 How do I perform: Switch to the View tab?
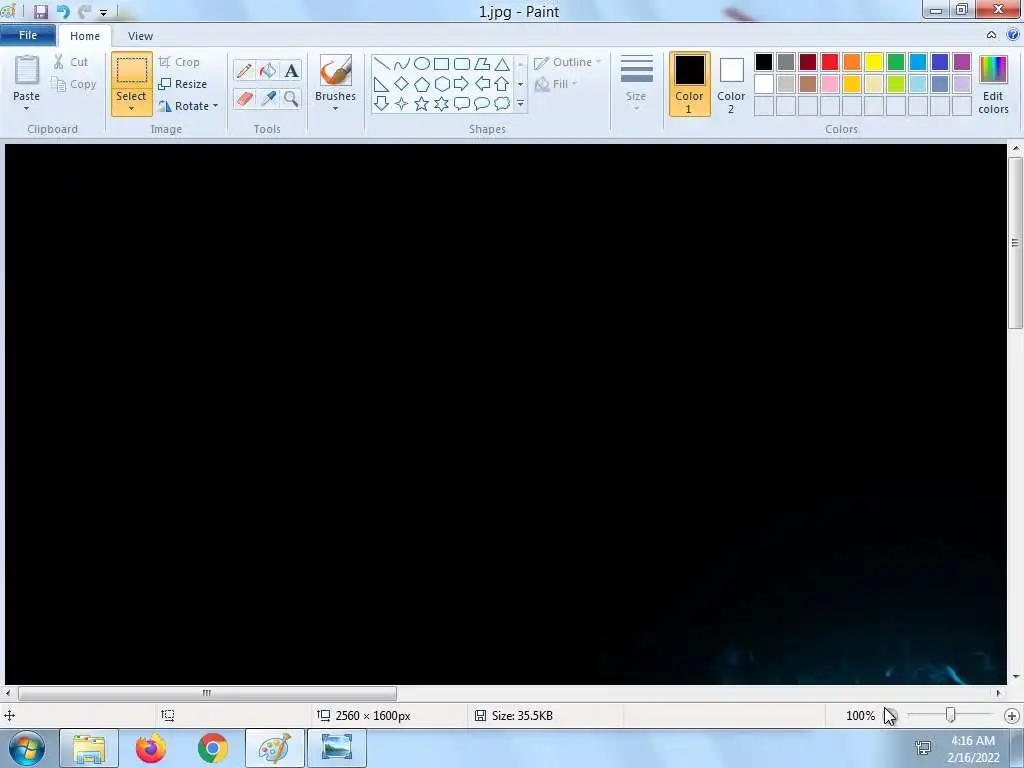140,36
